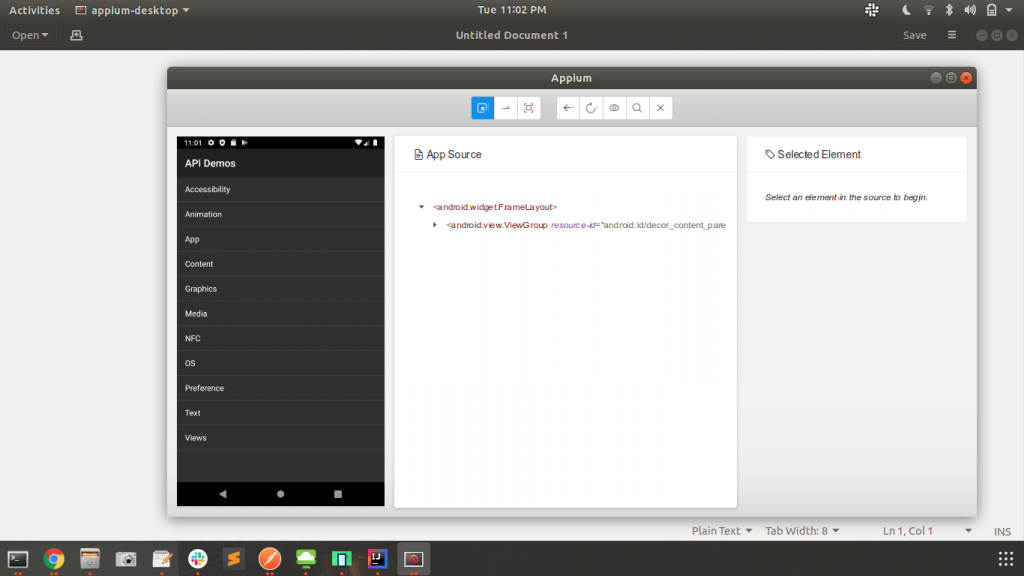This screenshot has width=1024, height=576.
Task: Open the session recorder eye icon
Action: coord(614,107)
